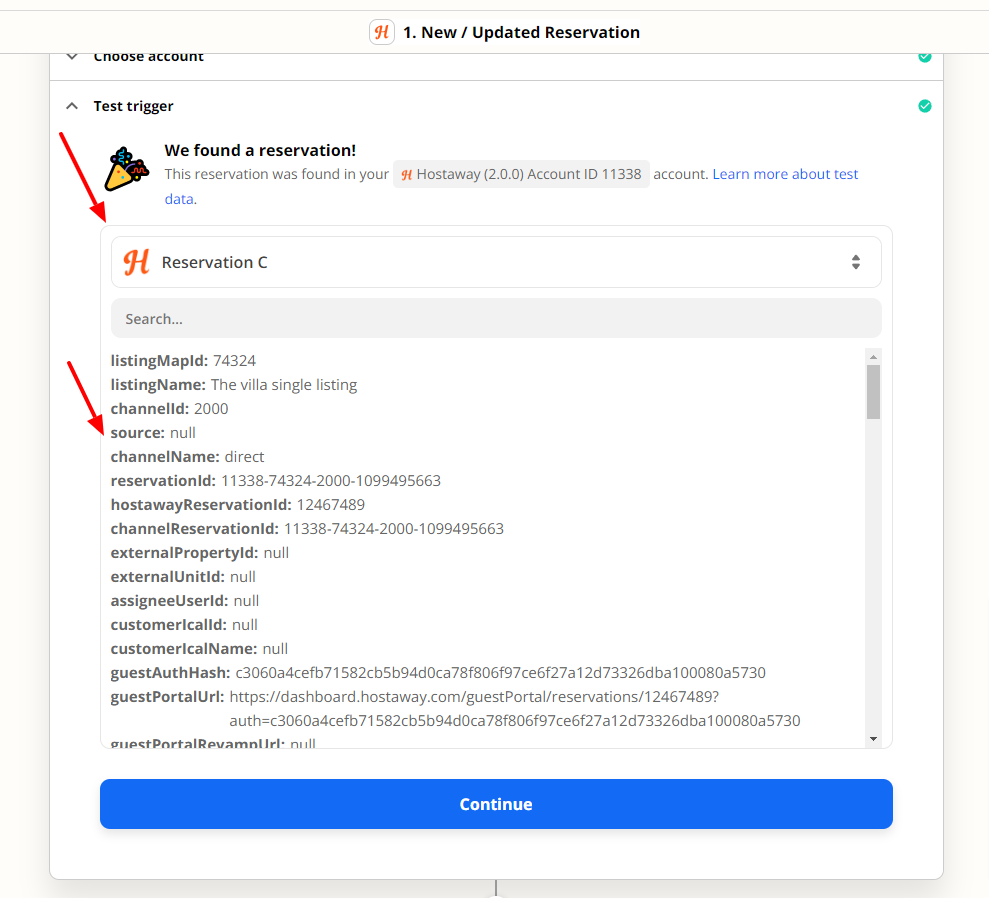Click the scrollbar down arrow in data list
Image resolution: width=989 pixels, height=898 pixels.
(x=874, y=738)
